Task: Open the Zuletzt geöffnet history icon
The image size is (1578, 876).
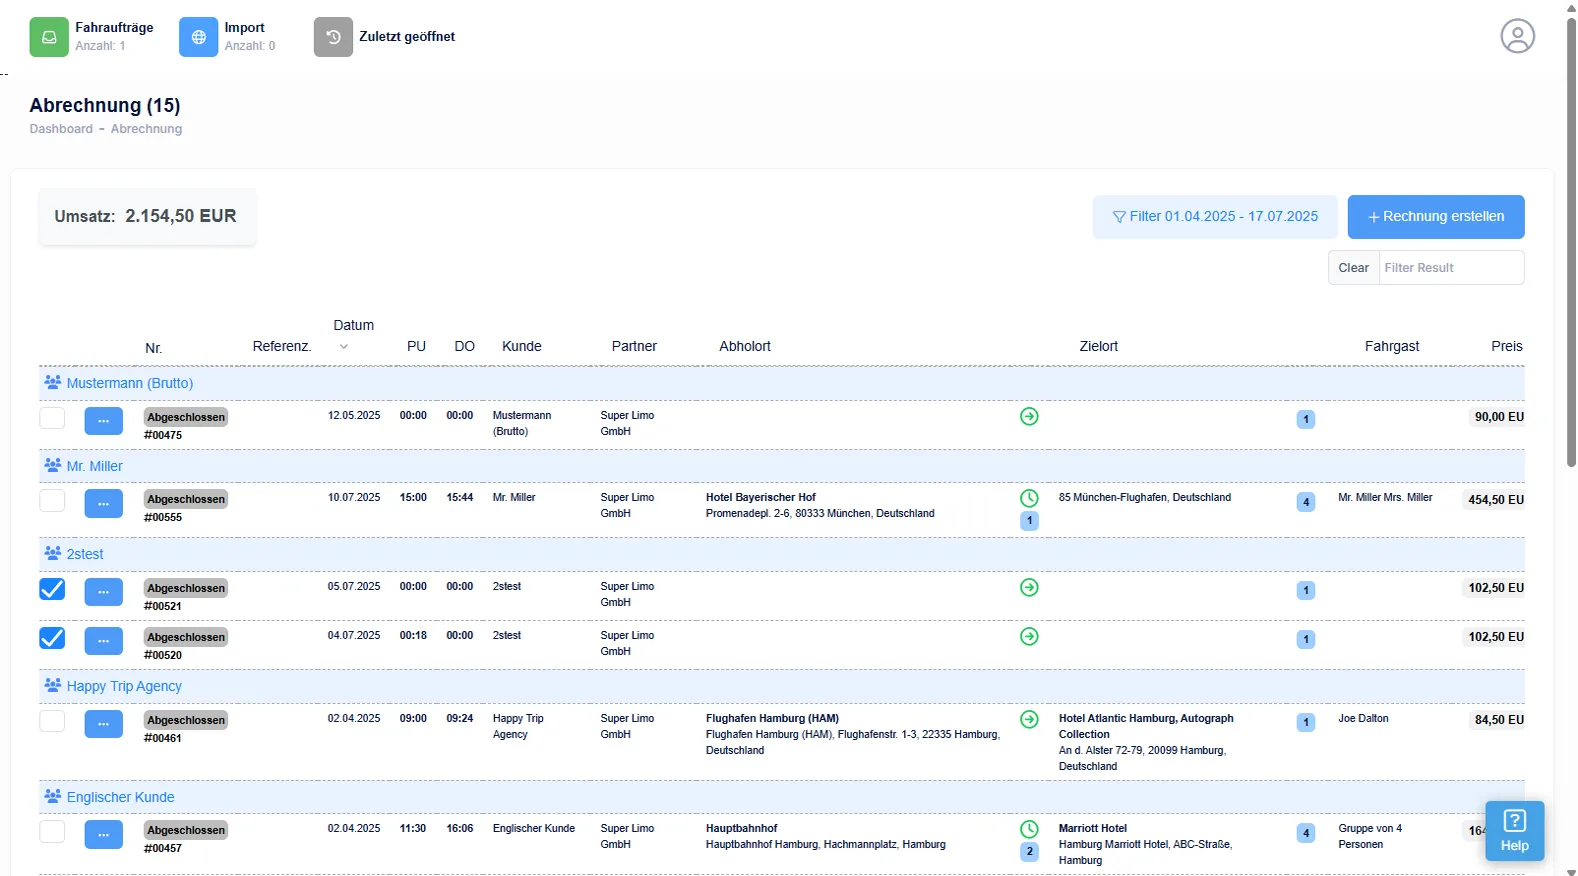Action: [x=333, y=37]
